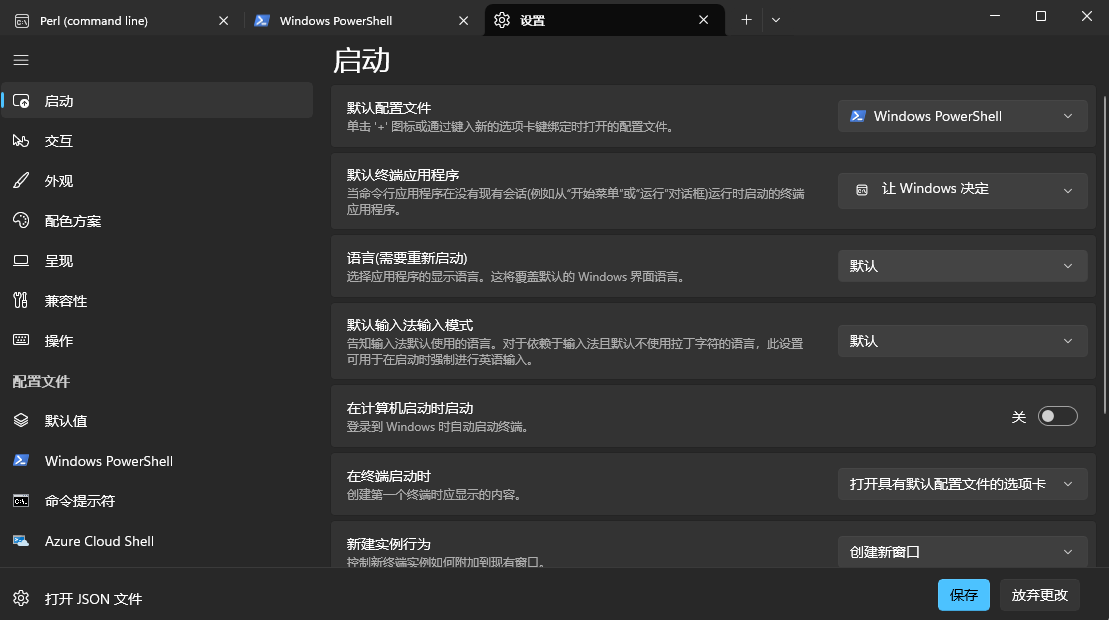Maximize the Windows Terminal window
This screenshot has height=620, width=1109.
(x=1040, y=16)
